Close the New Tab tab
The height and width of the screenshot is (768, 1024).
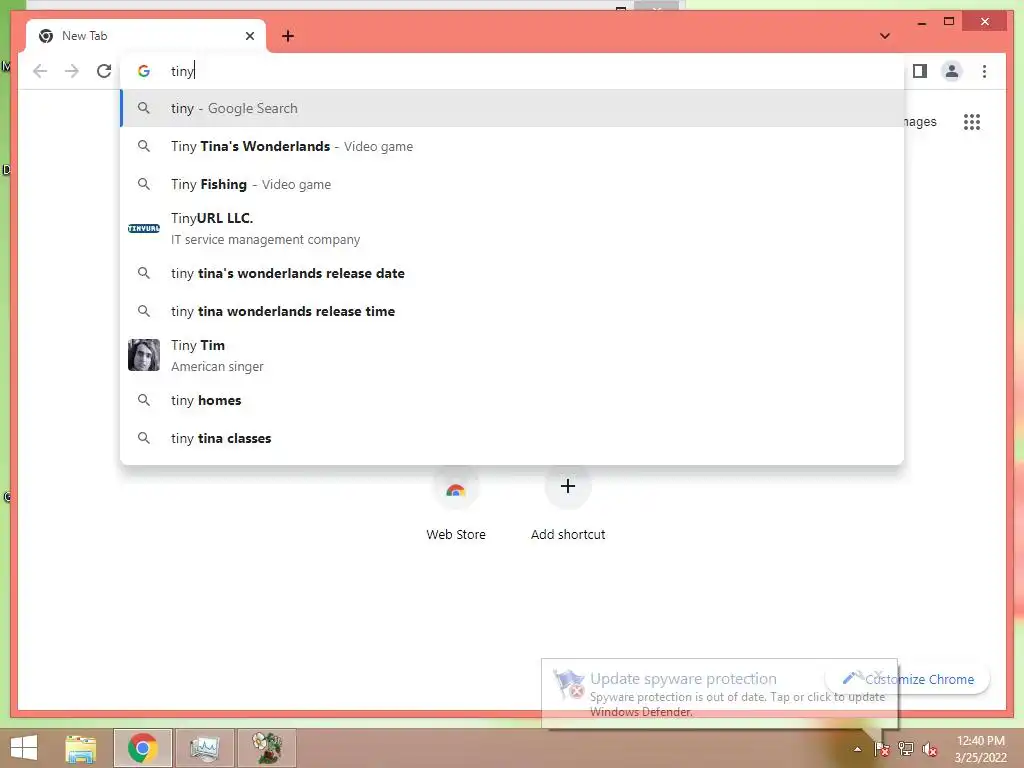(249, 36)
